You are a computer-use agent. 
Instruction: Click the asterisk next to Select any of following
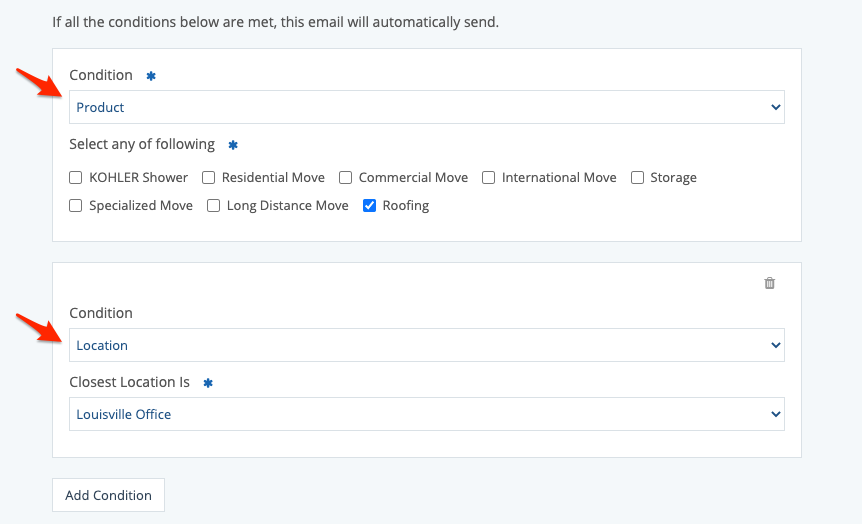point(233,145)
